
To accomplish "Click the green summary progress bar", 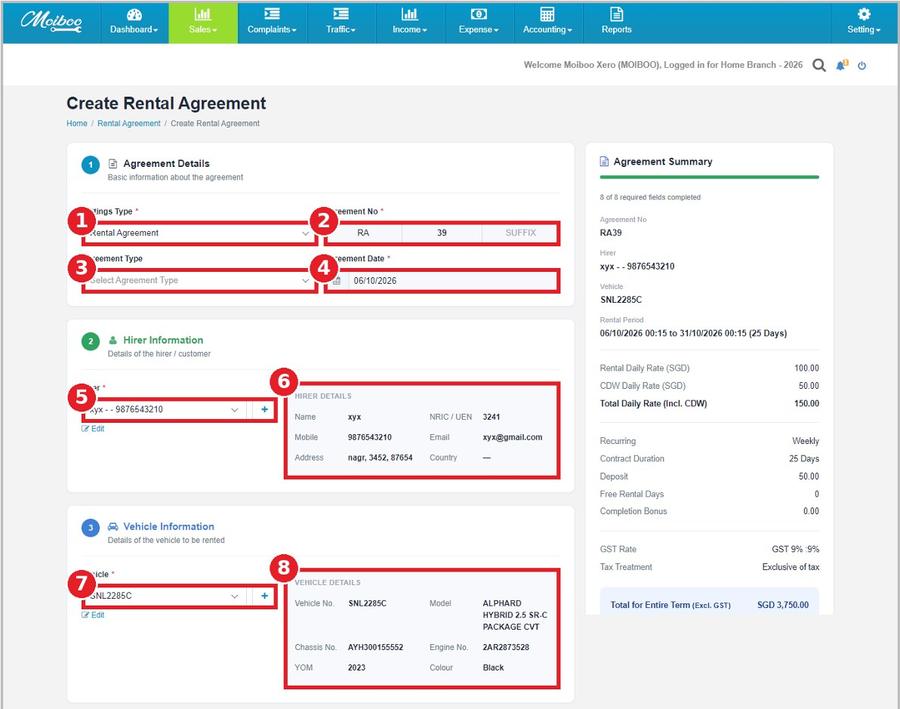I will click(709, 177).
